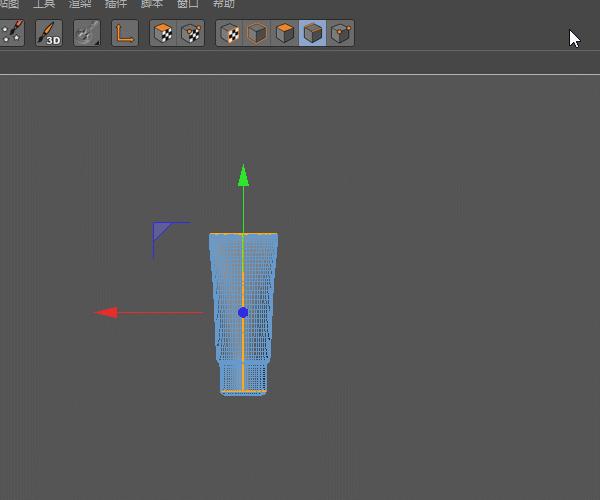Click the blue center dot of gizmo
The width and height of the screenshot is (600, 500).
(243, 312)
